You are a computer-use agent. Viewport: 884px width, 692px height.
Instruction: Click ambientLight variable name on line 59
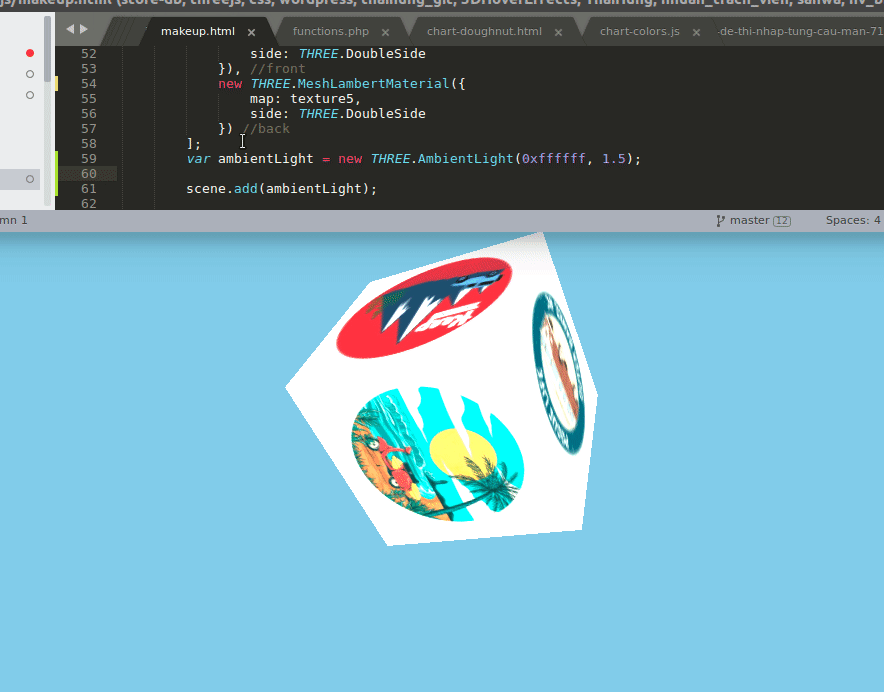pos(266,158)
